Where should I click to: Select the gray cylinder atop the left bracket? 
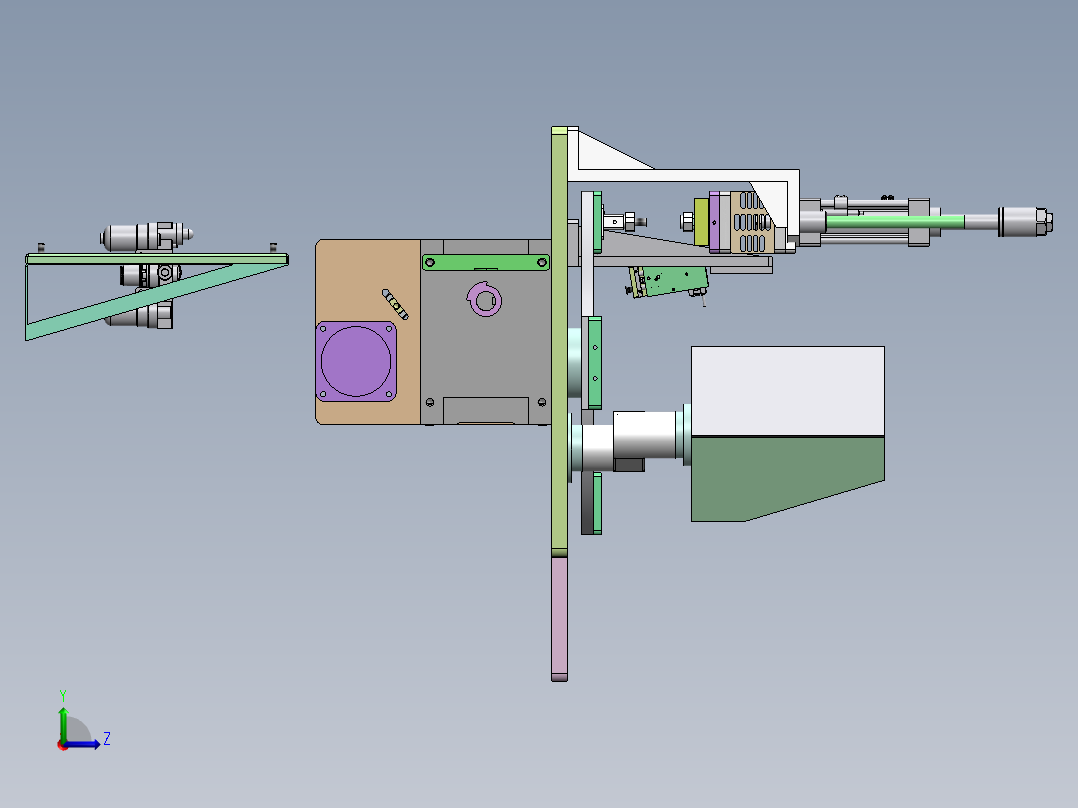pyautogui.click(x=144, y=237)
